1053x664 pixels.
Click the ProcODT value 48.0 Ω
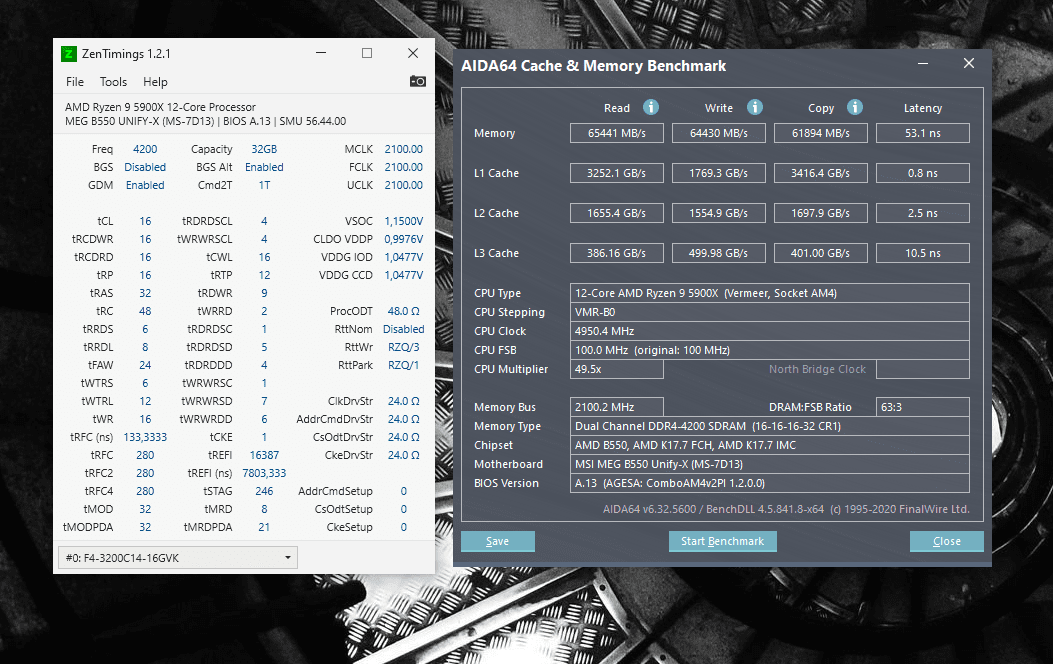(404, 311)
